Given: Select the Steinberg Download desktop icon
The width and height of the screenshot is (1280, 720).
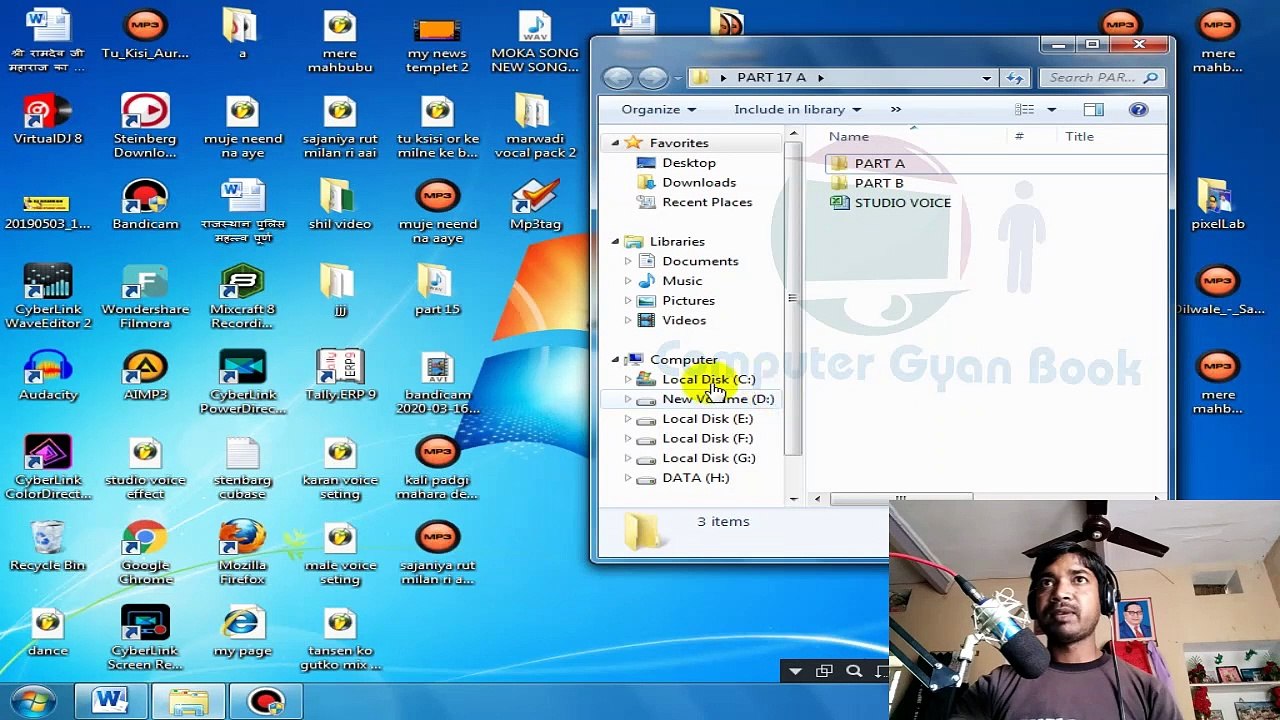Looking at the screenshot, I should pos(145,126).
